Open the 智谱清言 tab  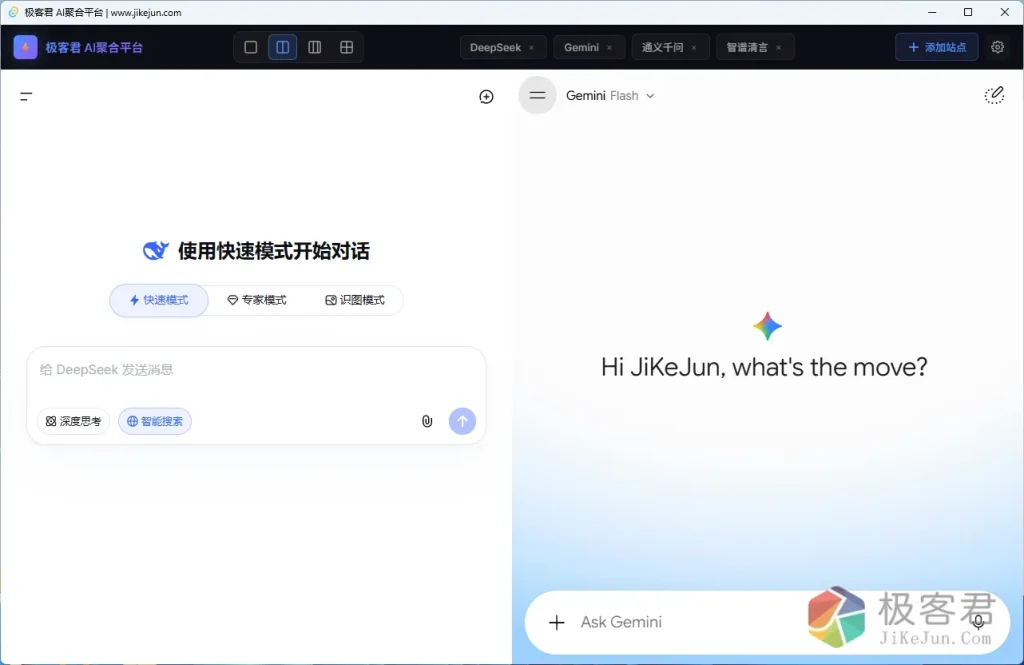pos(747,47)
